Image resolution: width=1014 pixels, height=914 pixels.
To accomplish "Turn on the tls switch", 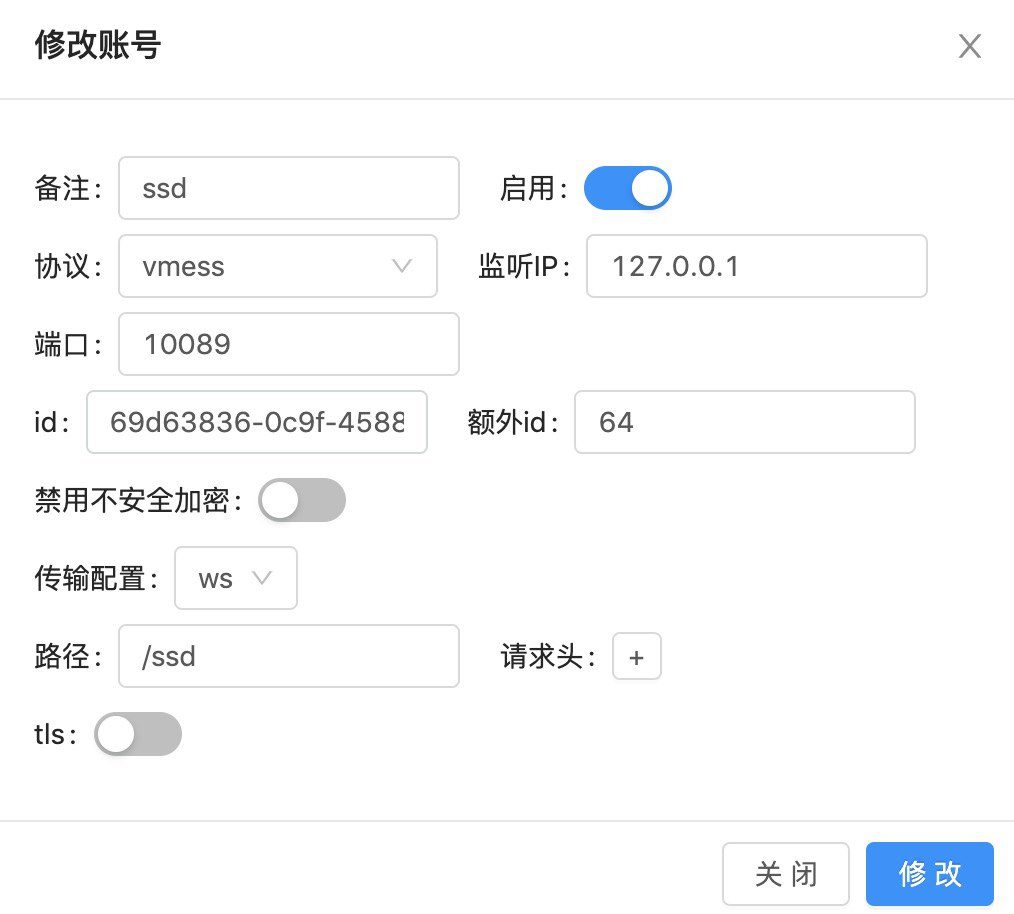I will click(x=138, y=735).
